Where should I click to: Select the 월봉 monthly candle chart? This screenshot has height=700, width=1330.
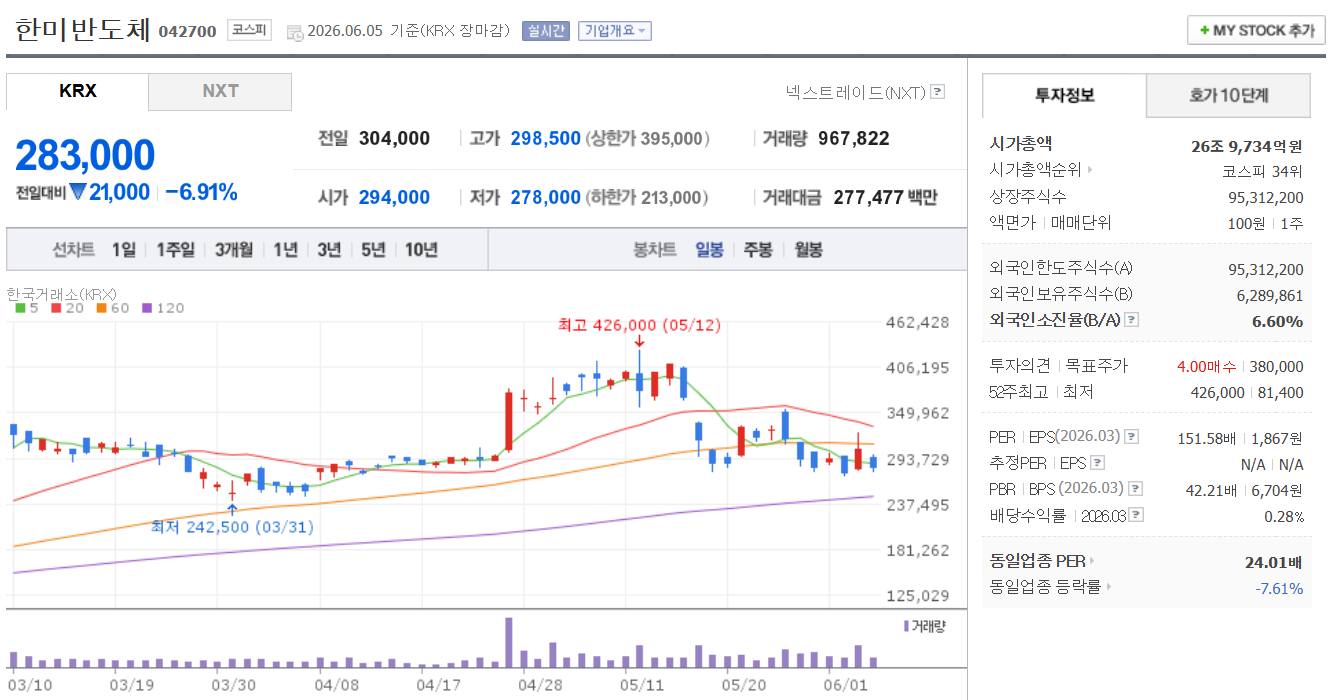(x=808, y=250)
